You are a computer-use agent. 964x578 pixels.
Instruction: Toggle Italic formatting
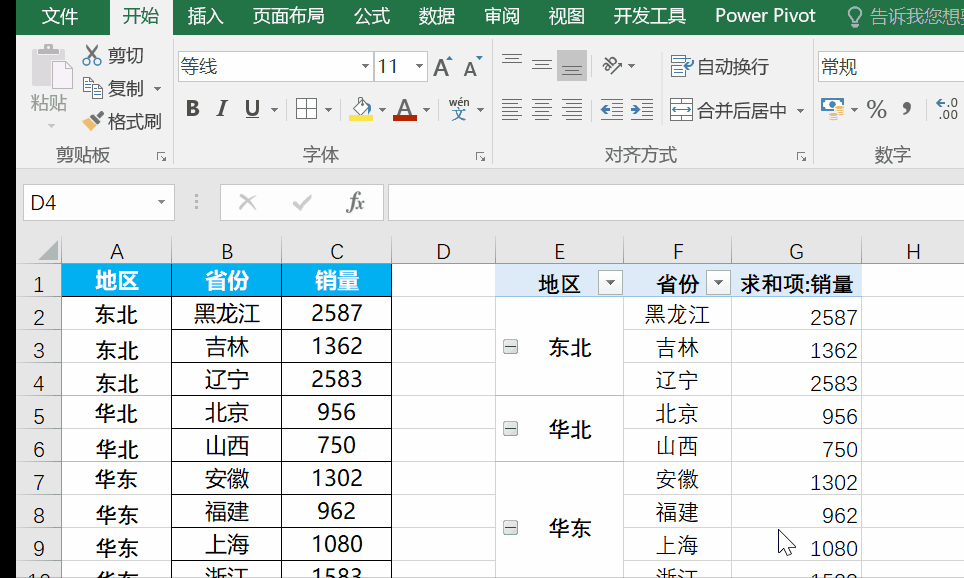[222, 109]
